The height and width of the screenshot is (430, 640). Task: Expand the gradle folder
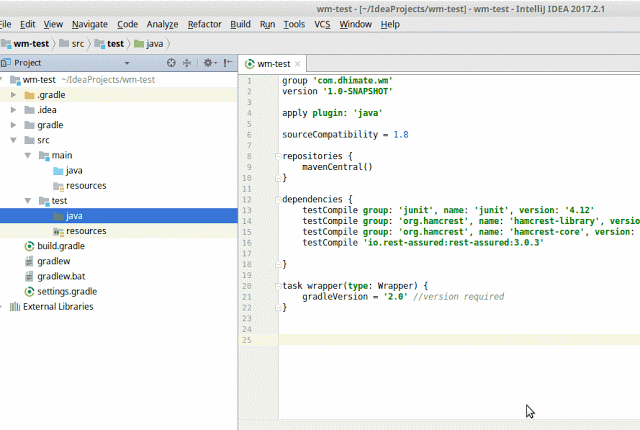click(x=13, y=125)
